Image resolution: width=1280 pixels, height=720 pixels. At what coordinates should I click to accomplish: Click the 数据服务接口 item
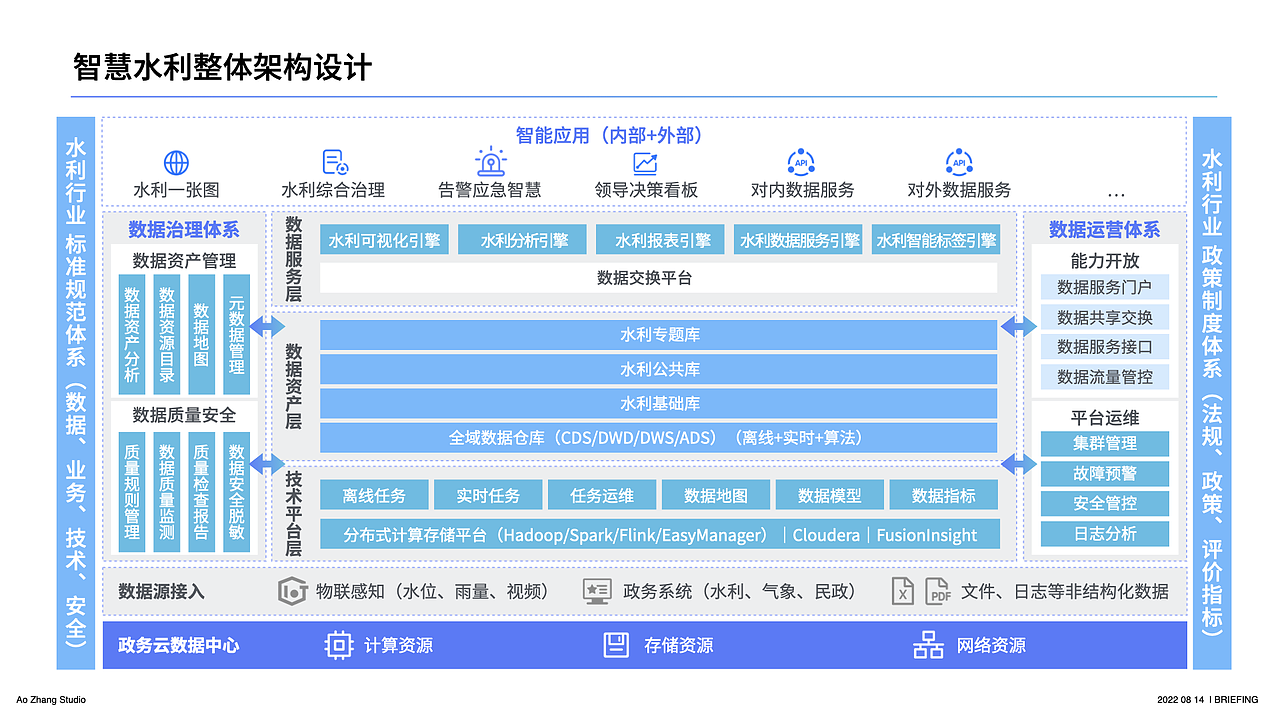click(x=1105, y=347)
